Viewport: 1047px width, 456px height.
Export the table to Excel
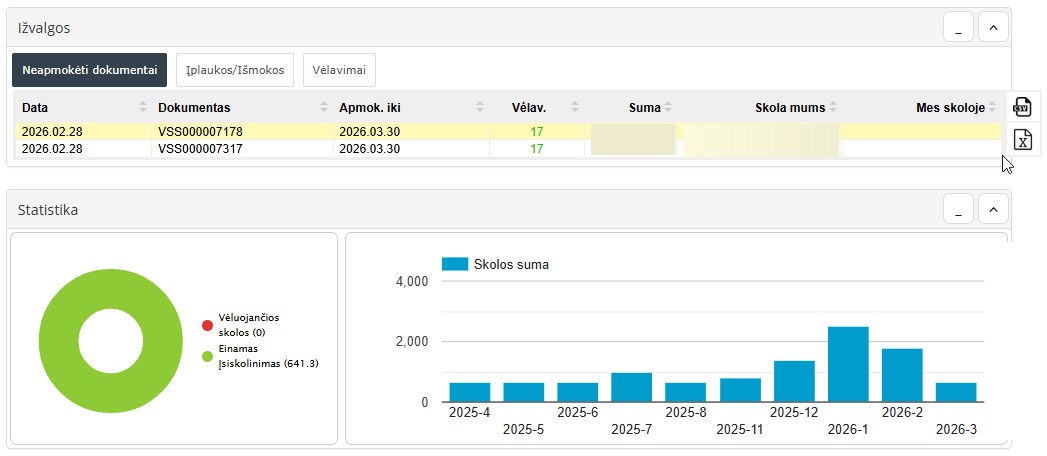tap(1022, 140)
